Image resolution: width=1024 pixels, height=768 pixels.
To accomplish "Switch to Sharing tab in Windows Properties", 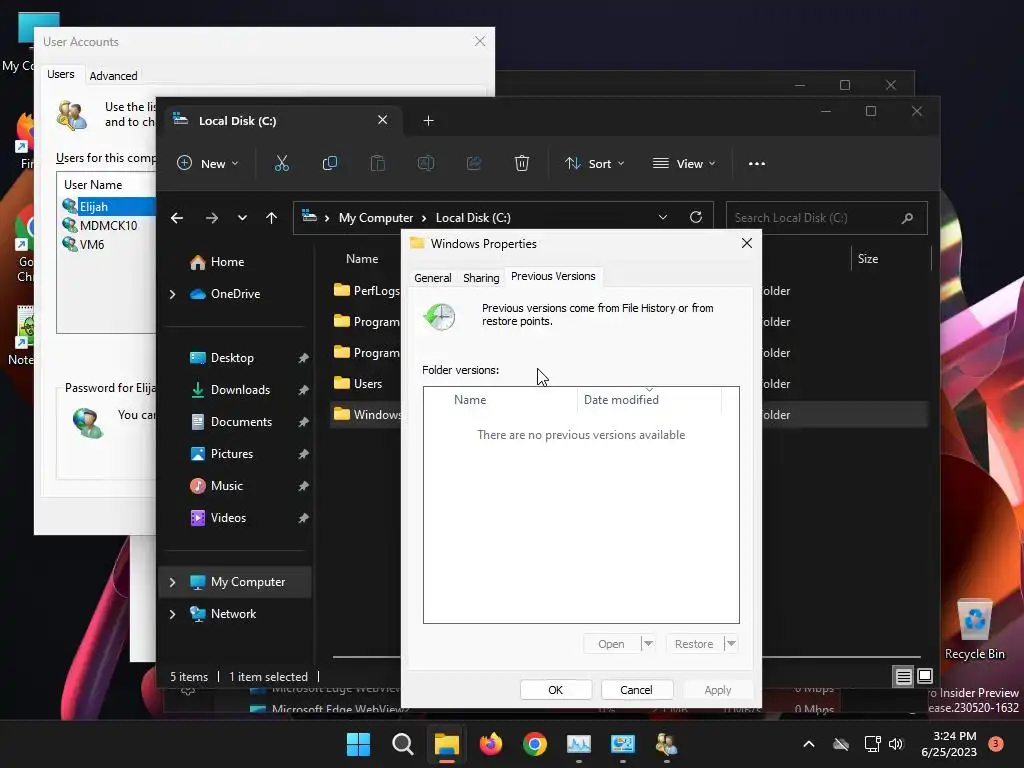I will pos(481,278).
